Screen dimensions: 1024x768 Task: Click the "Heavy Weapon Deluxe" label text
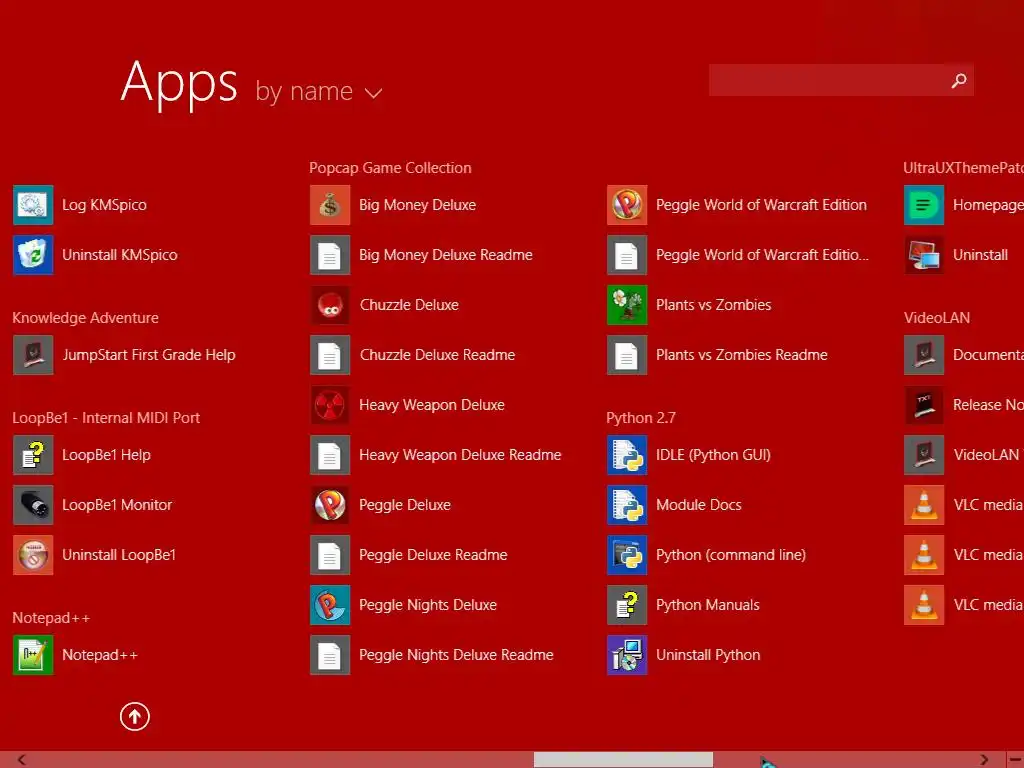(432, 405)
